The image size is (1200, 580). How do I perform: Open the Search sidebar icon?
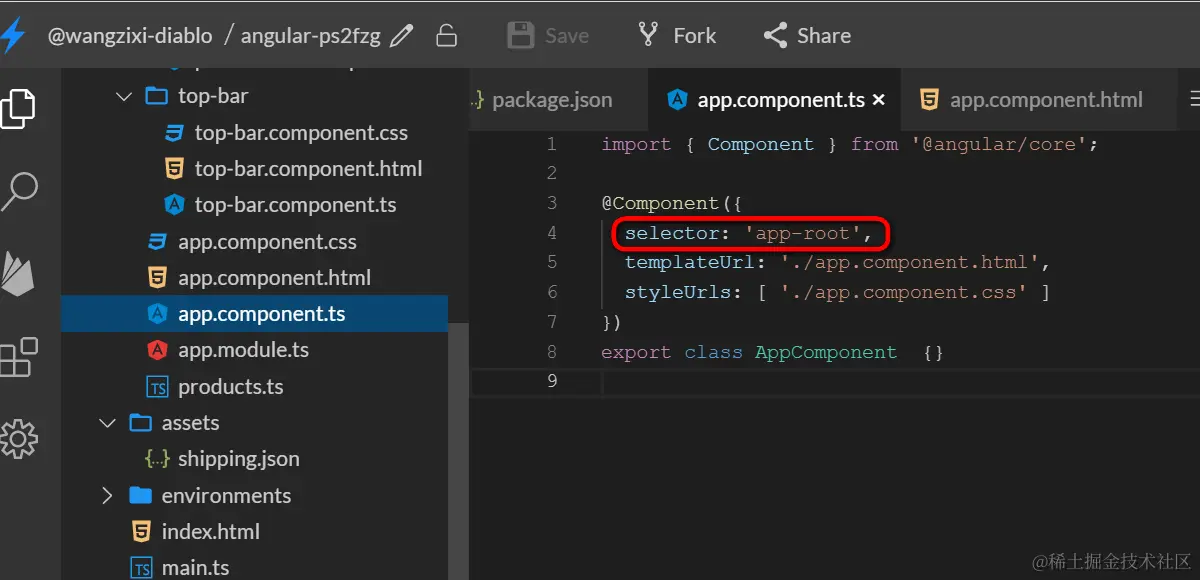point(18,190)
